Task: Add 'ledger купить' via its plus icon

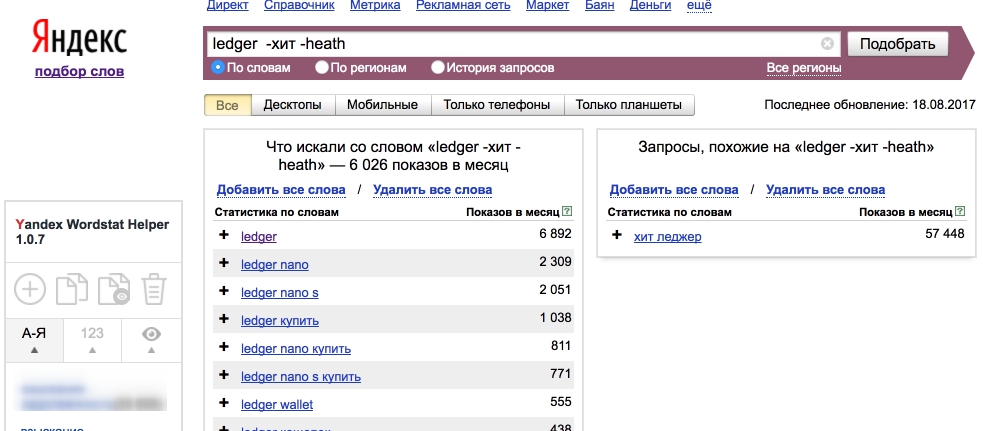Action: click(224, 319)
